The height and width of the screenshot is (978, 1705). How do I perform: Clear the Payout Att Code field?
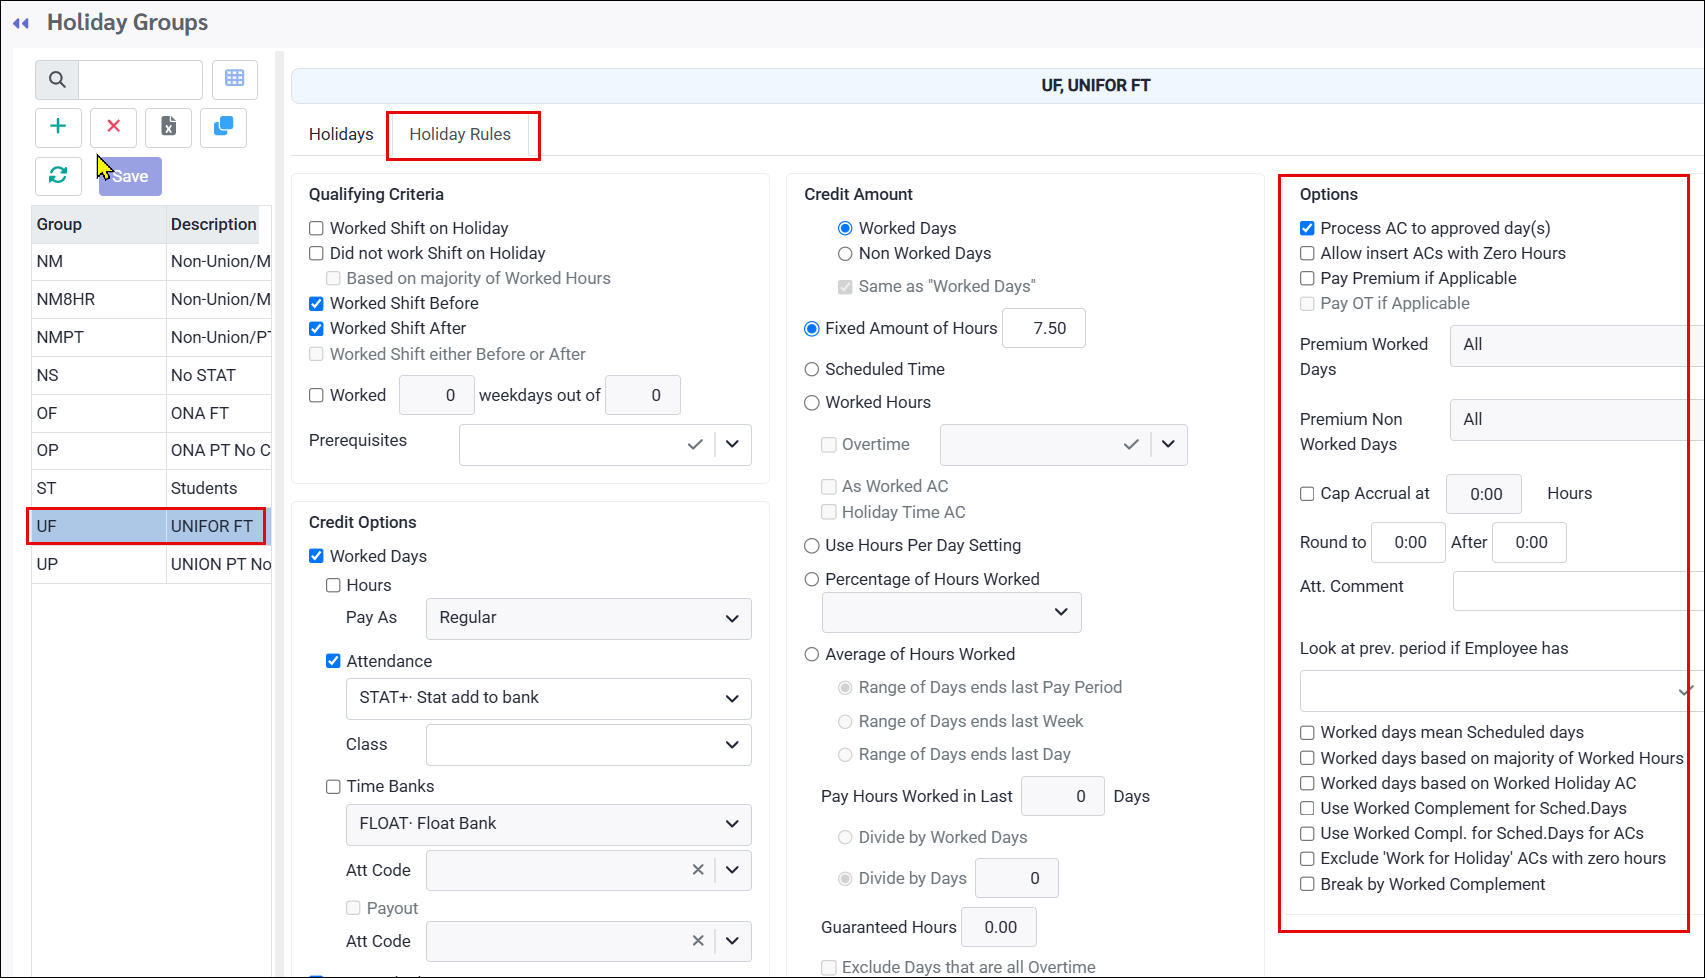[698, 941]
